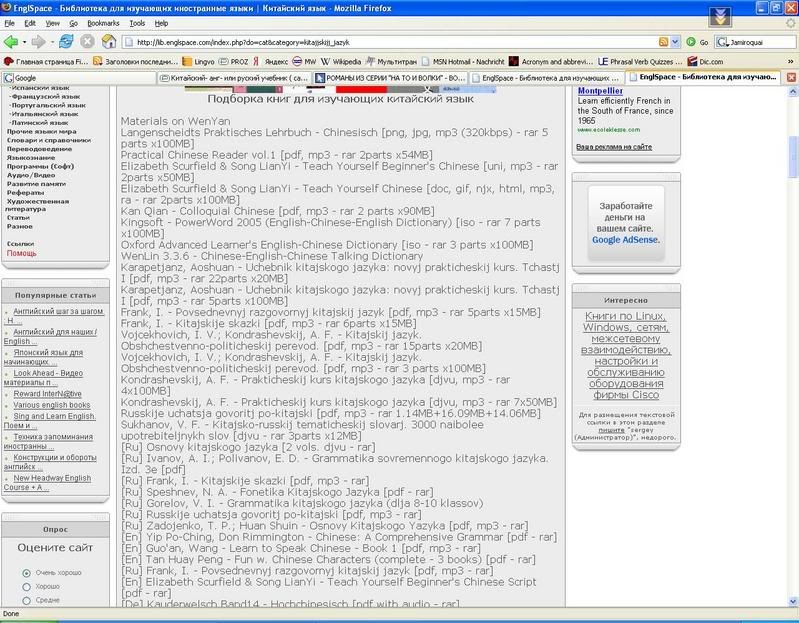
Task: Open the Edit menu
Action: pos(30,23)
